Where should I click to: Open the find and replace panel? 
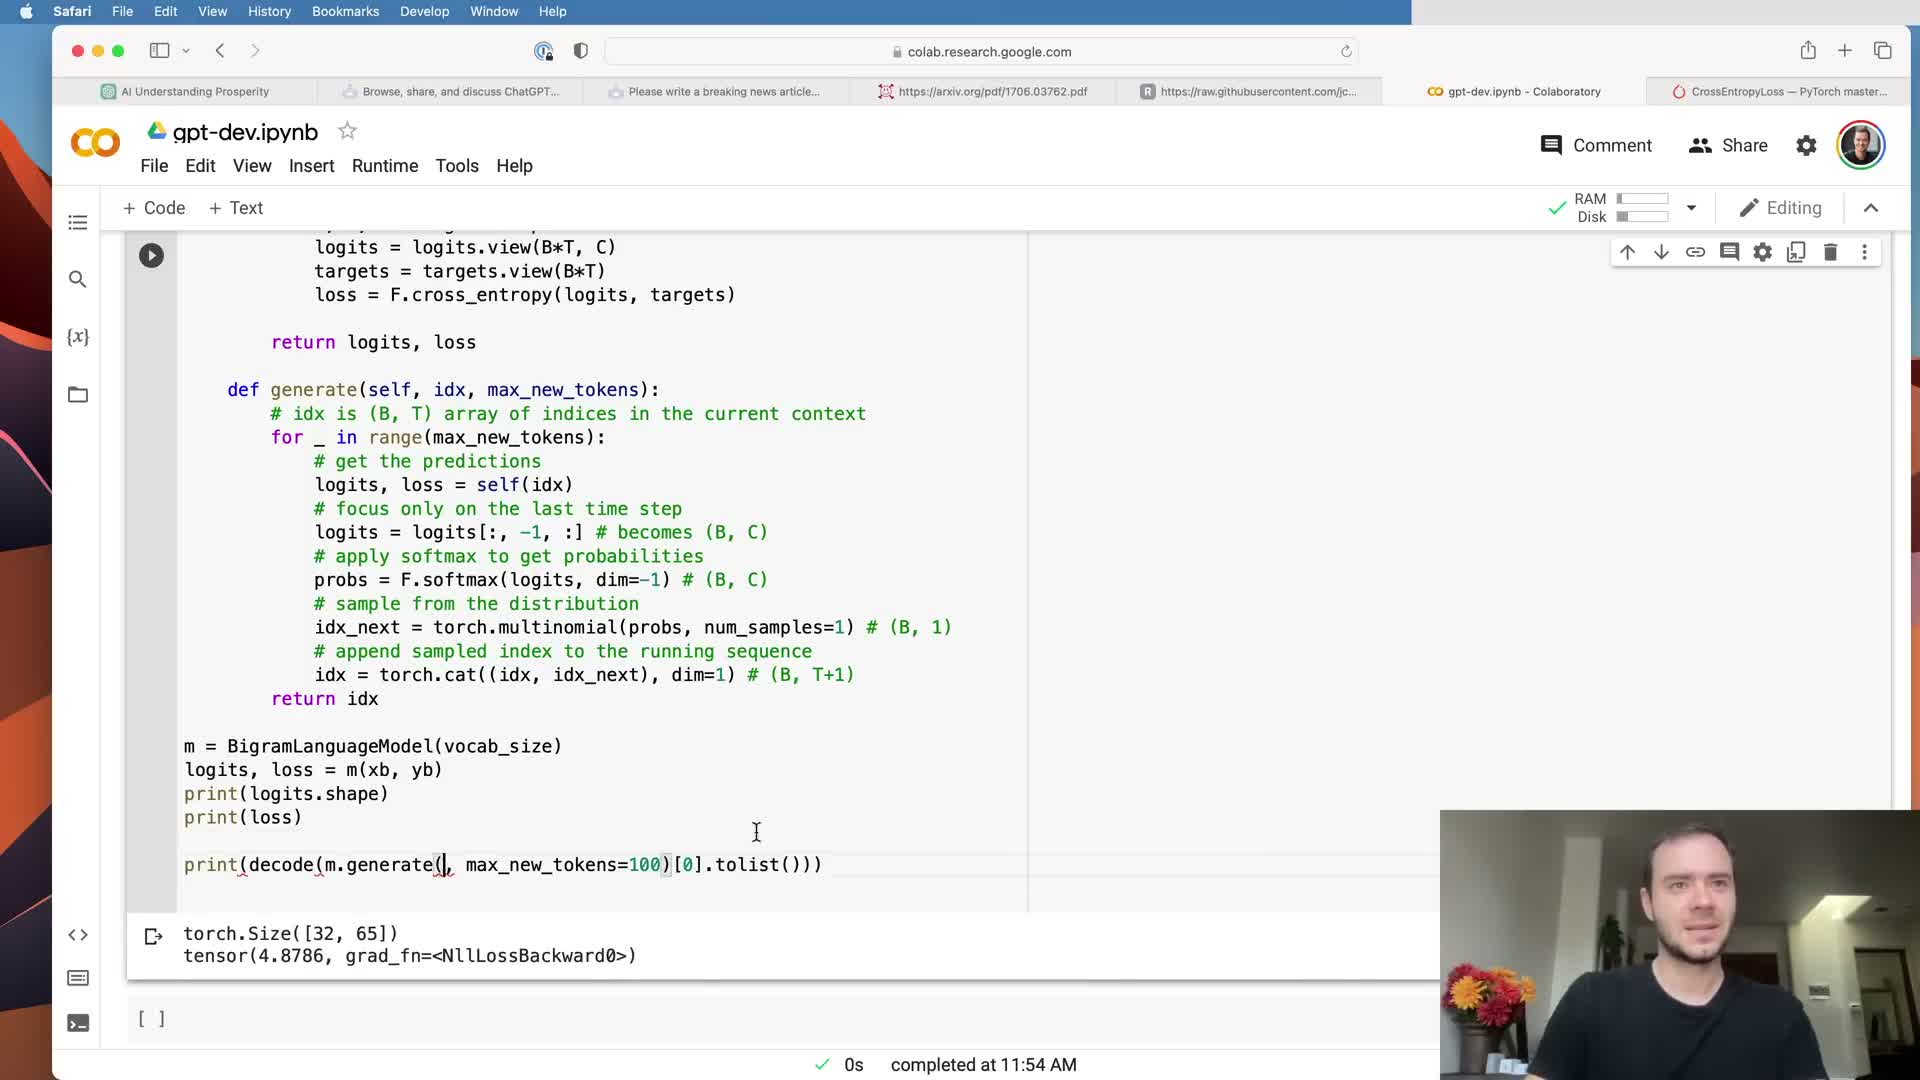[x=78, y=280]
